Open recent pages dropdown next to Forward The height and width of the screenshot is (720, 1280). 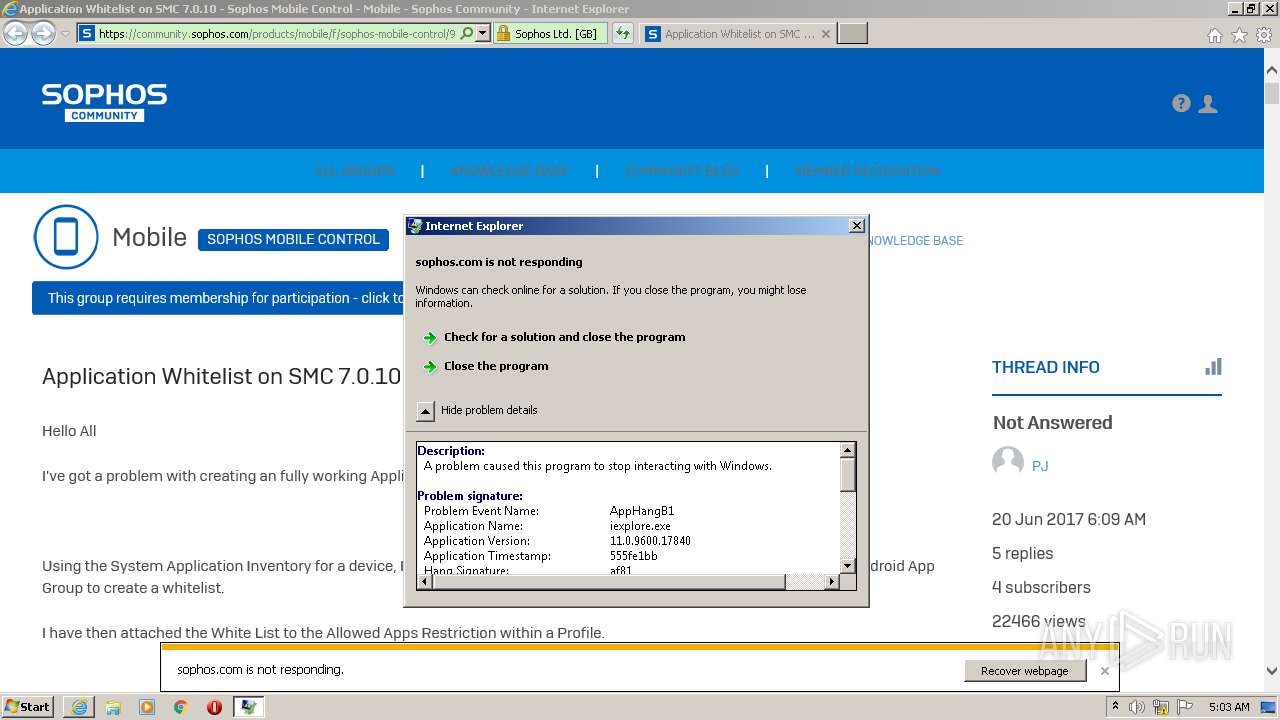(x=65, y=34)
